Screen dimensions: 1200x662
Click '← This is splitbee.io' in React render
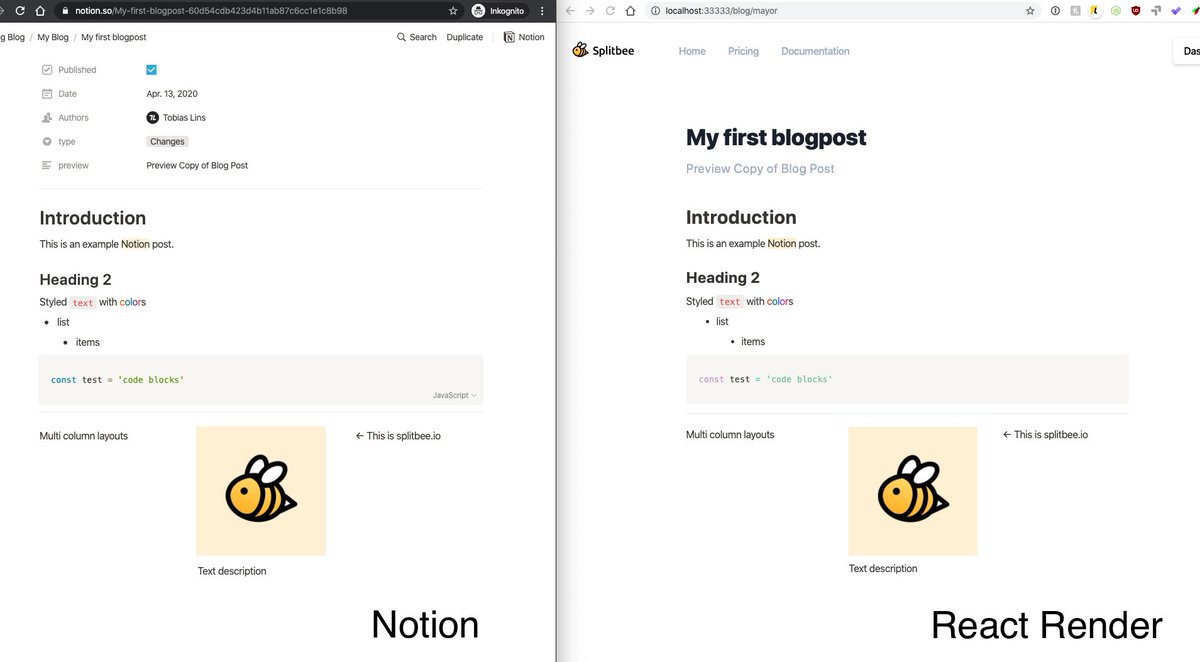point(1045,435)
